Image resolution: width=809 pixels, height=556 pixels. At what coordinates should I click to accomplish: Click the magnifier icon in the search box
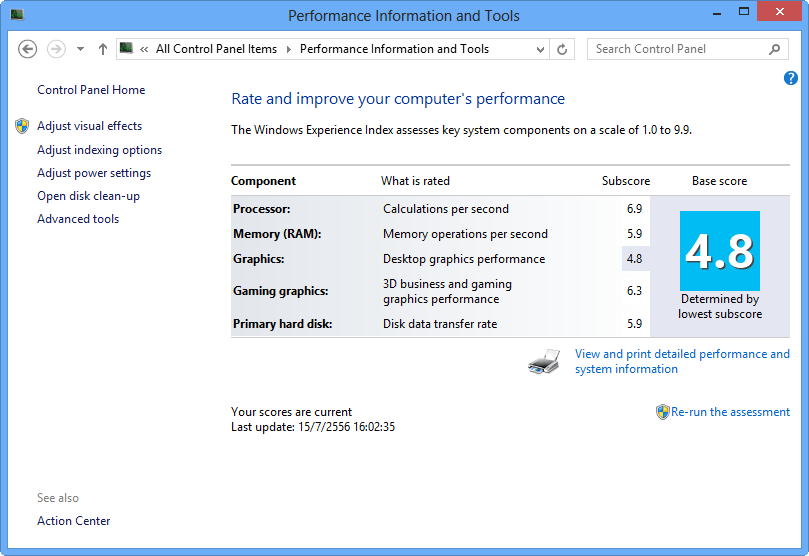point(774,49)
